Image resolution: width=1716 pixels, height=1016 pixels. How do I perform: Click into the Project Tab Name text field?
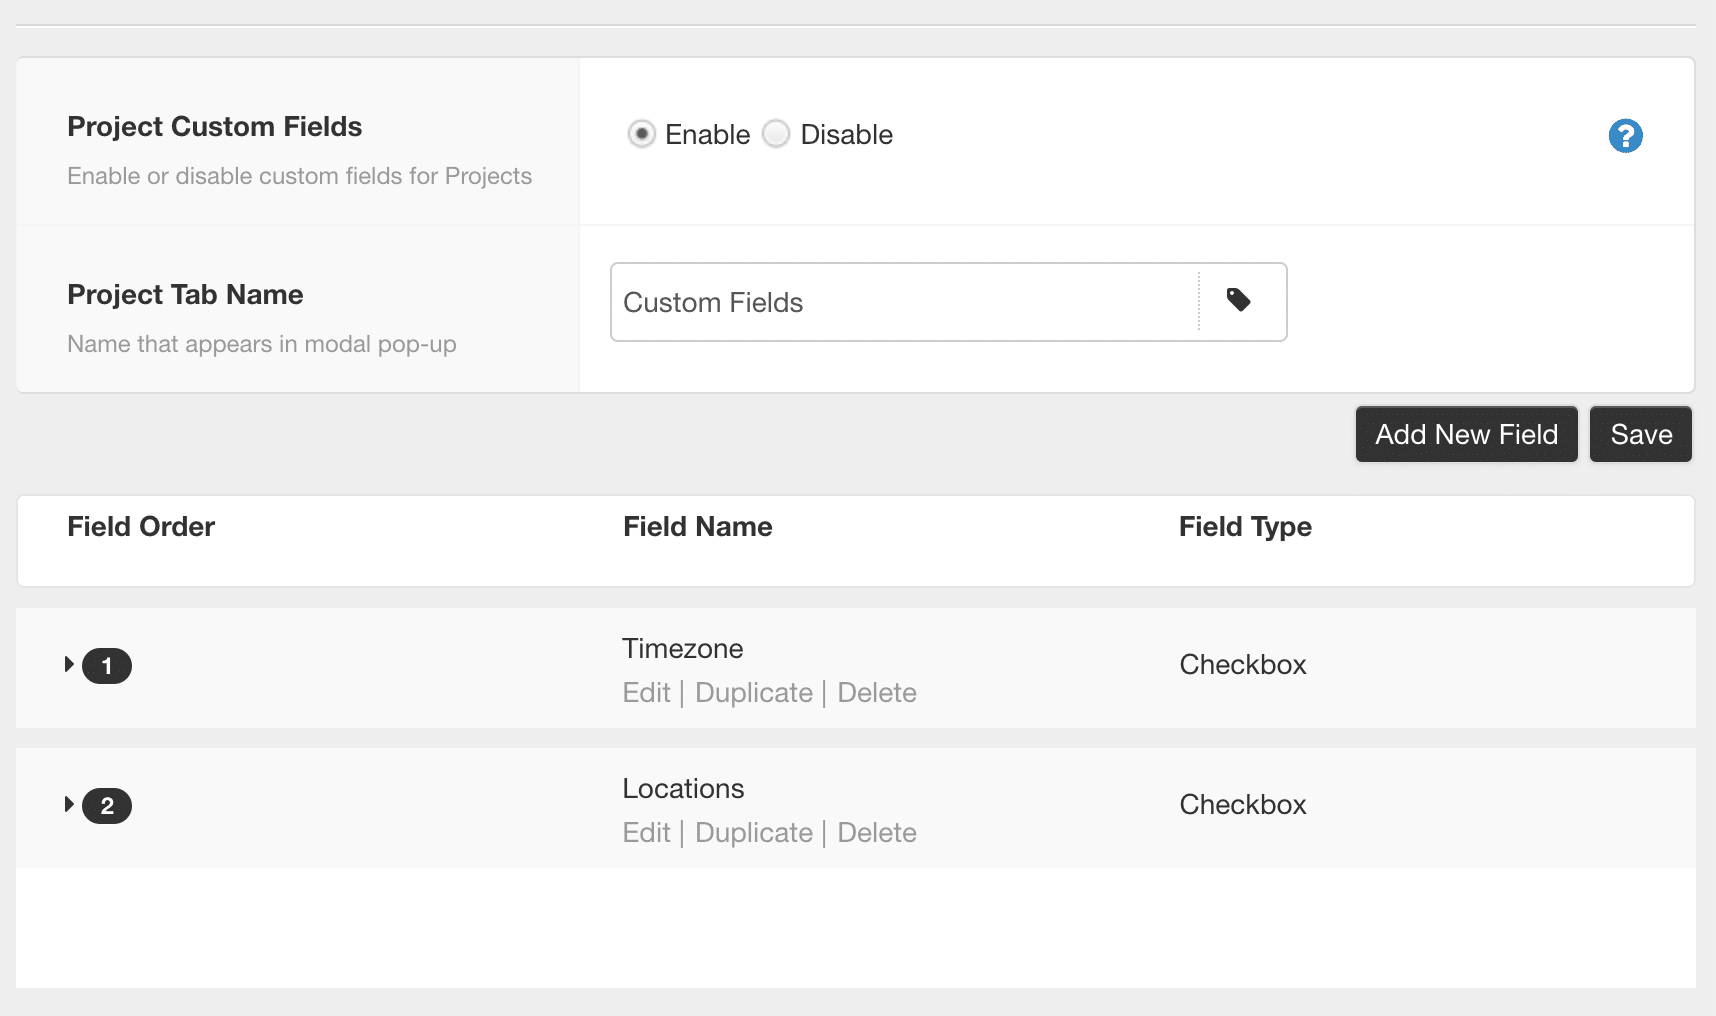click(900, 302)
